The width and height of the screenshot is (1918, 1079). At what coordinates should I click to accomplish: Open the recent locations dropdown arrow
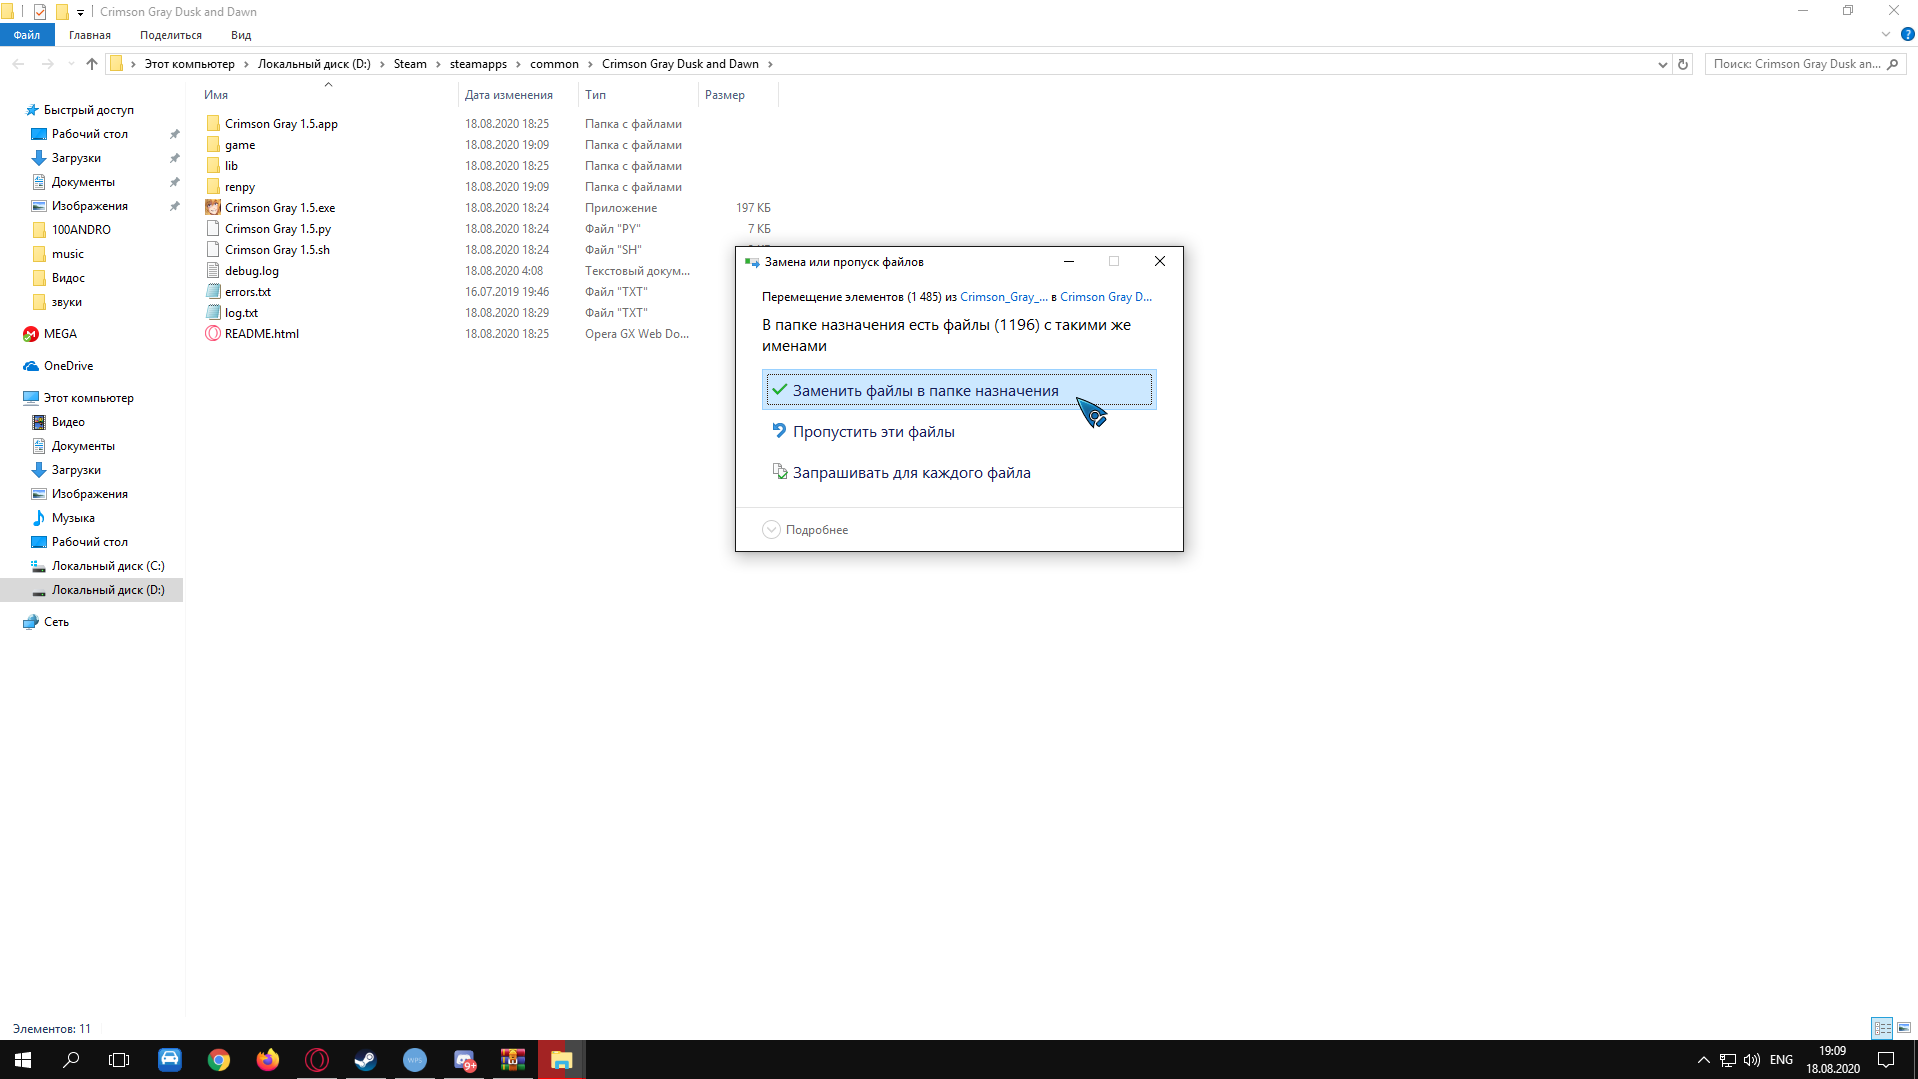(x=70, y=64)
